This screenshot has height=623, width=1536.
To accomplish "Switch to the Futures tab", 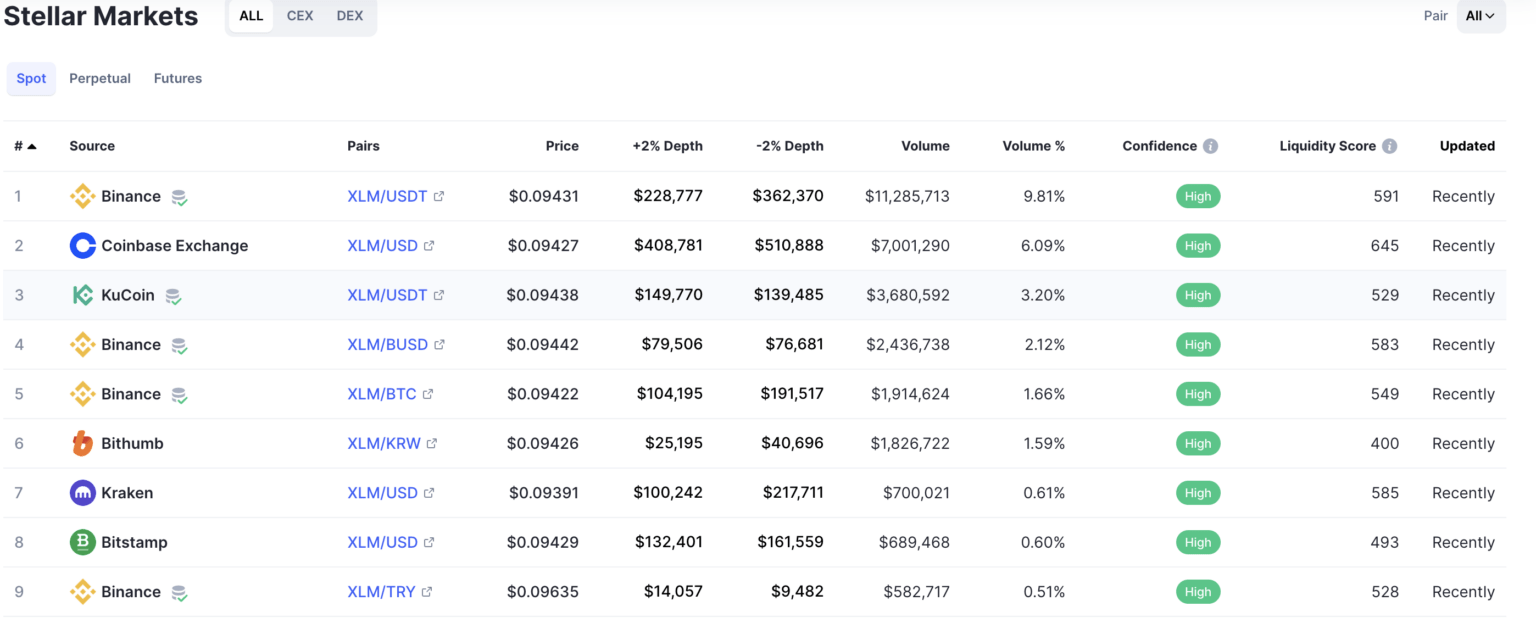I will pyautogui.click(x=178, y=78).
